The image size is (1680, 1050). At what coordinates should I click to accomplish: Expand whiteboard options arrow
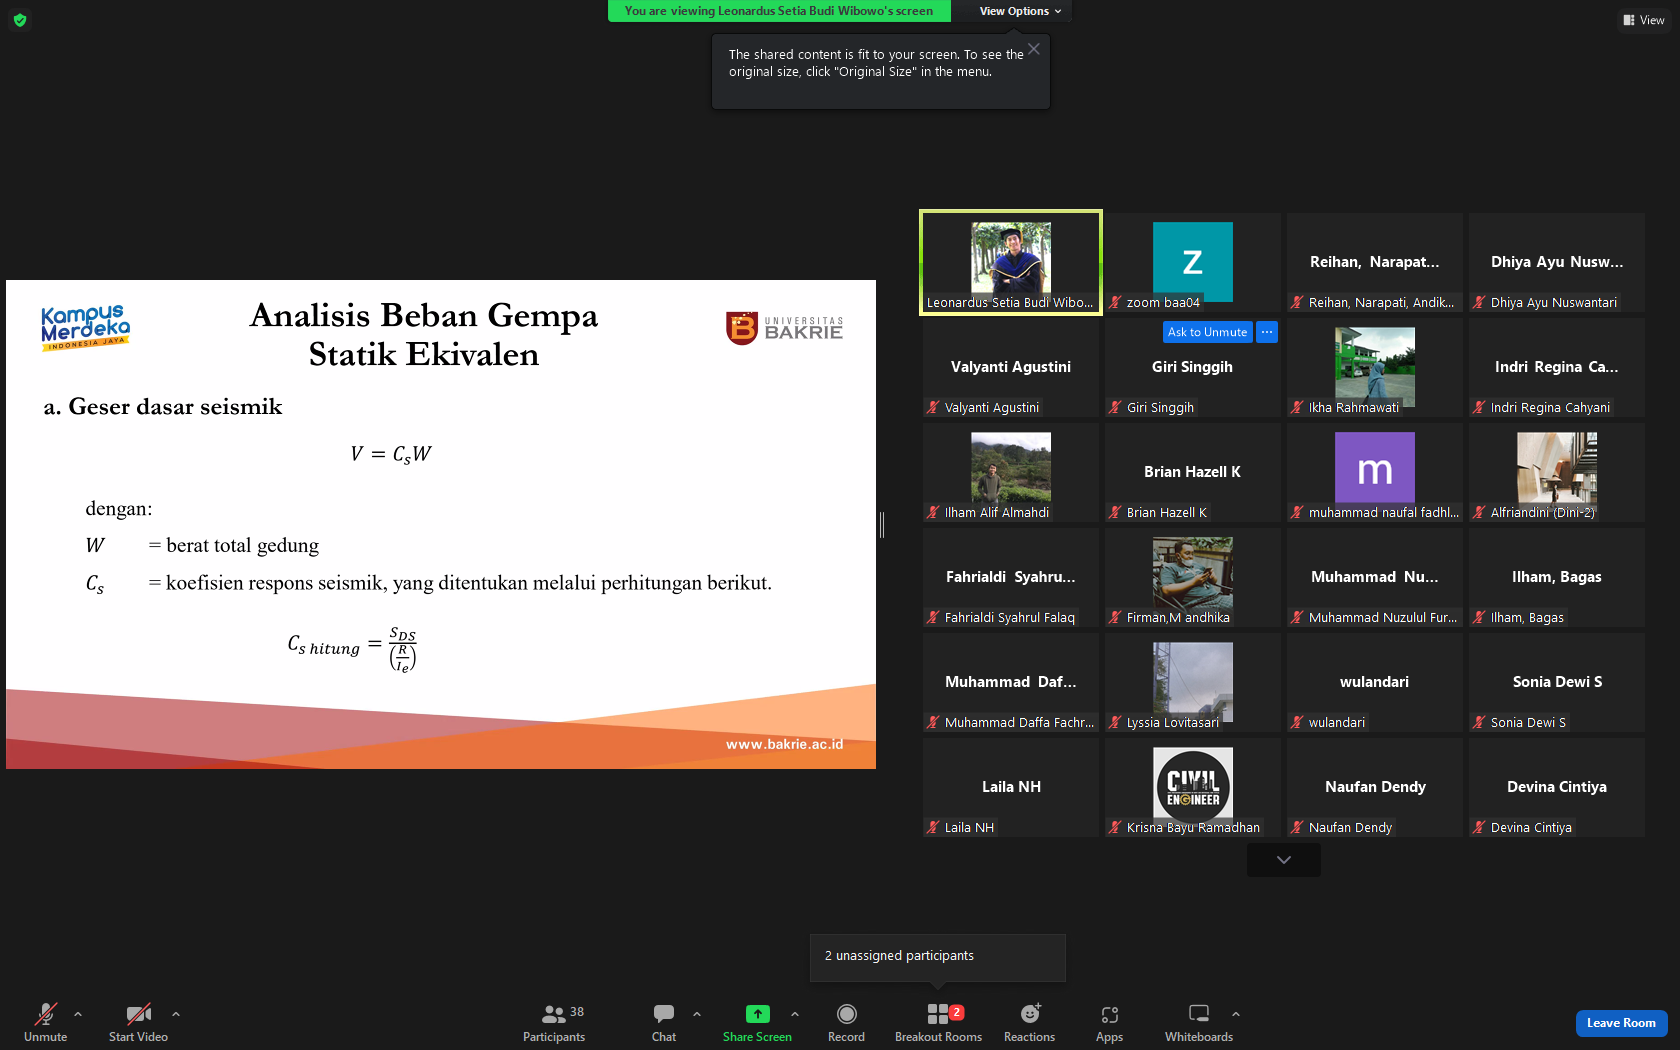tap(1236, 1014)
